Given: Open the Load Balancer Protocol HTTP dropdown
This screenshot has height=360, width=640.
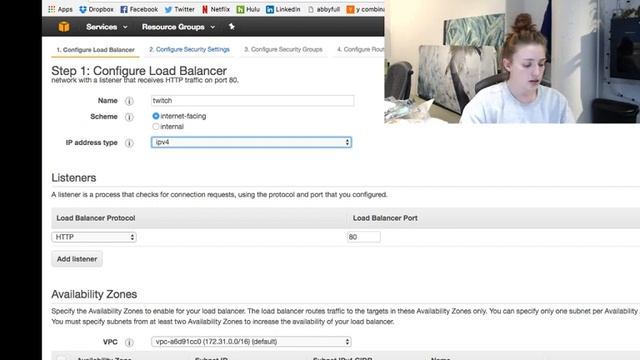Looking at the screenshot, I should [94, 237].
